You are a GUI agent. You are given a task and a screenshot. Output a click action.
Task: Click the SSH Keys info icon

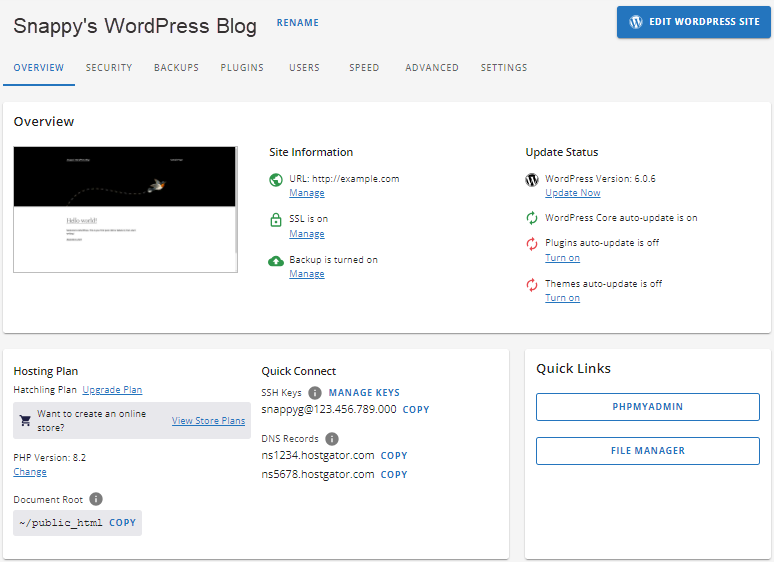(315, 393)
